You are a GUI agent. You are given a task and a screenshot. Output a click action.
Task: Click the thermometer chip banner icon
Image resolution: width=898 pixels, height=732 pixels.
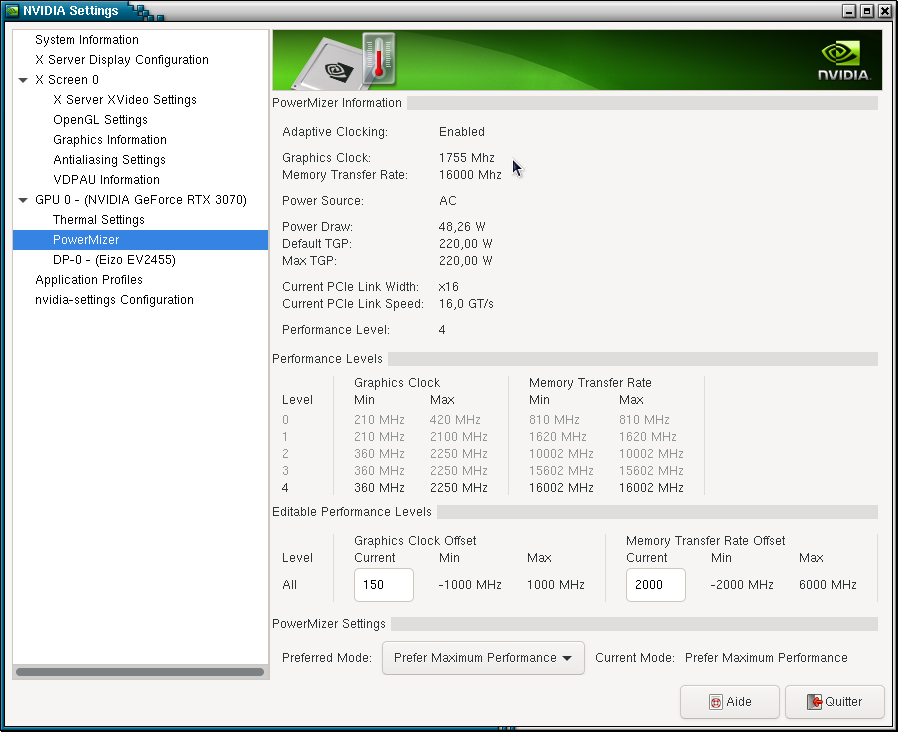click(x=344, y=61)
